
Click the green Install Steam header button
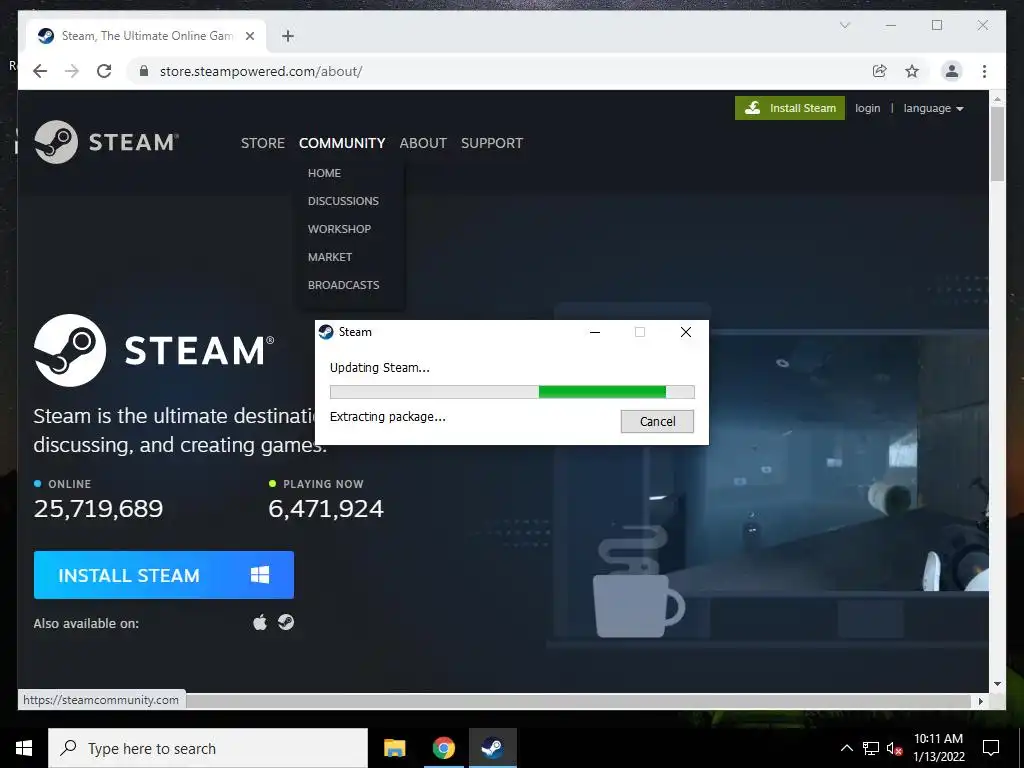(790, 108)
